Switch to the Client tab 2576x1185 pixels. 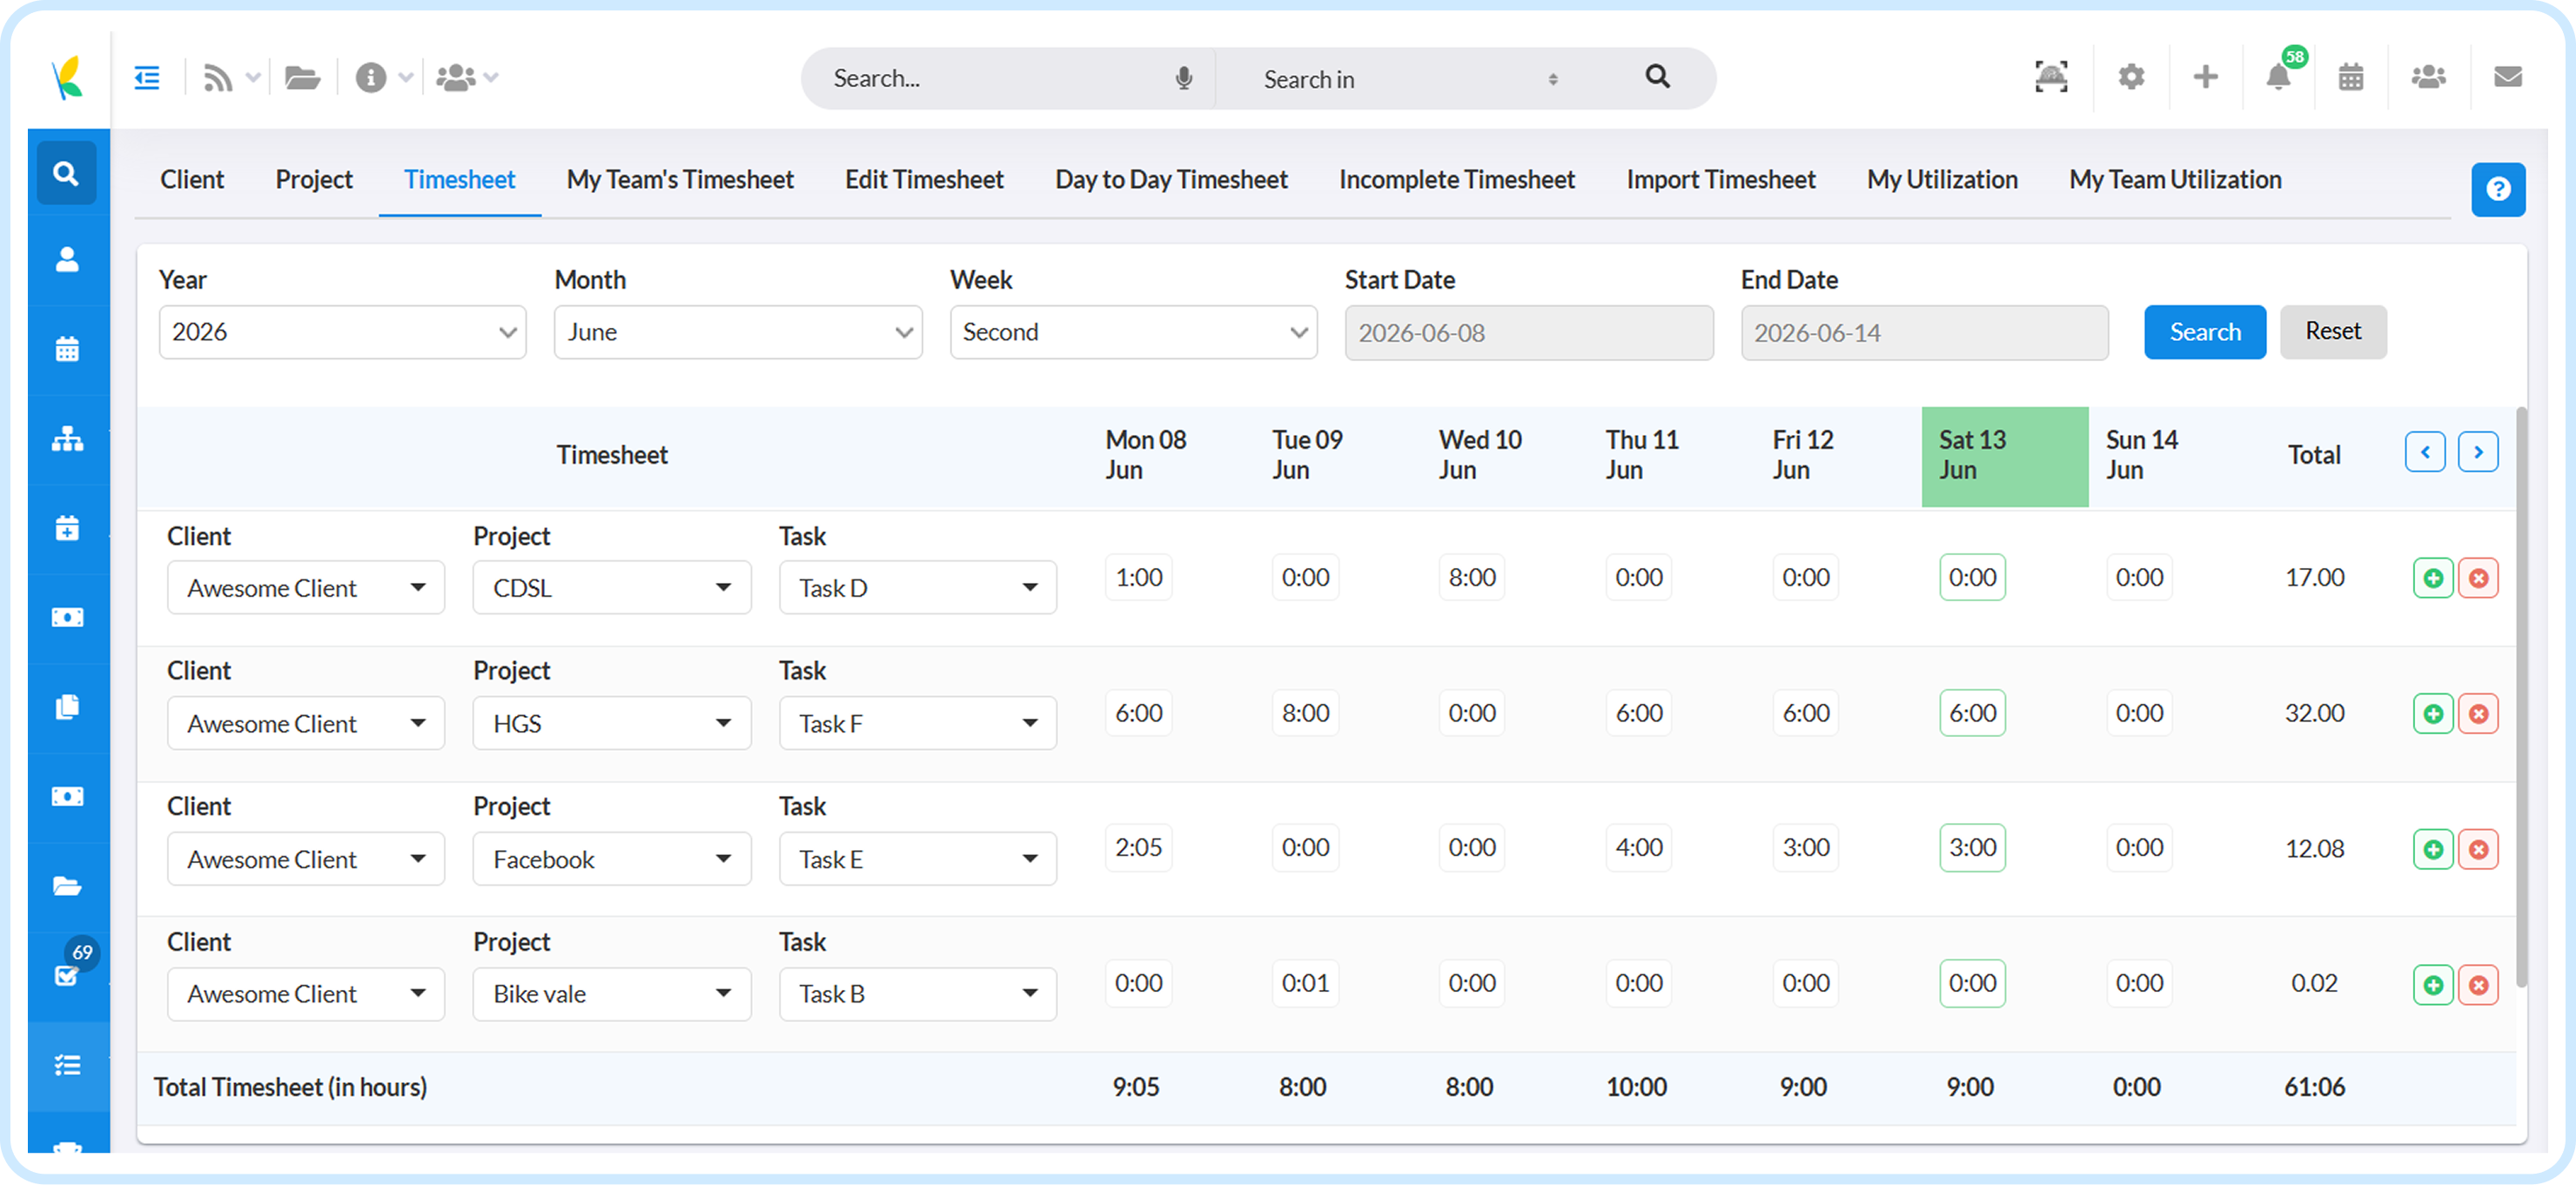(x=192, y=180)
